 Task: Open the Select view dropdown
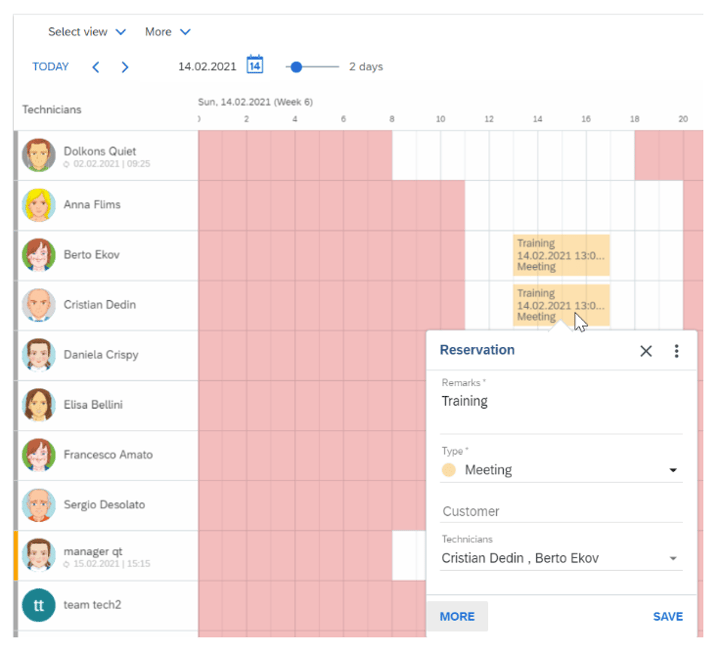click(x=87, y=32)
